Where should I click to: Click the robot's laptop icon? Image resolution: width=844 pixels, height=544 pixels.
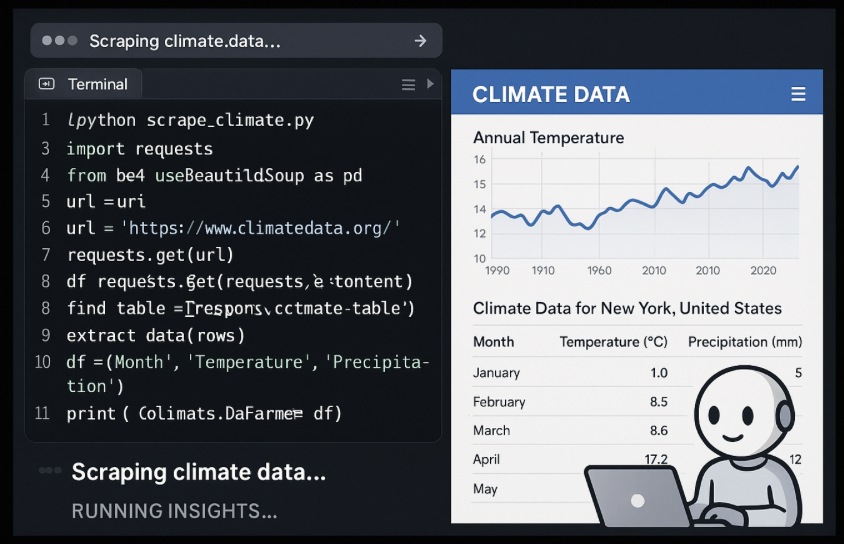pos(634,496)
